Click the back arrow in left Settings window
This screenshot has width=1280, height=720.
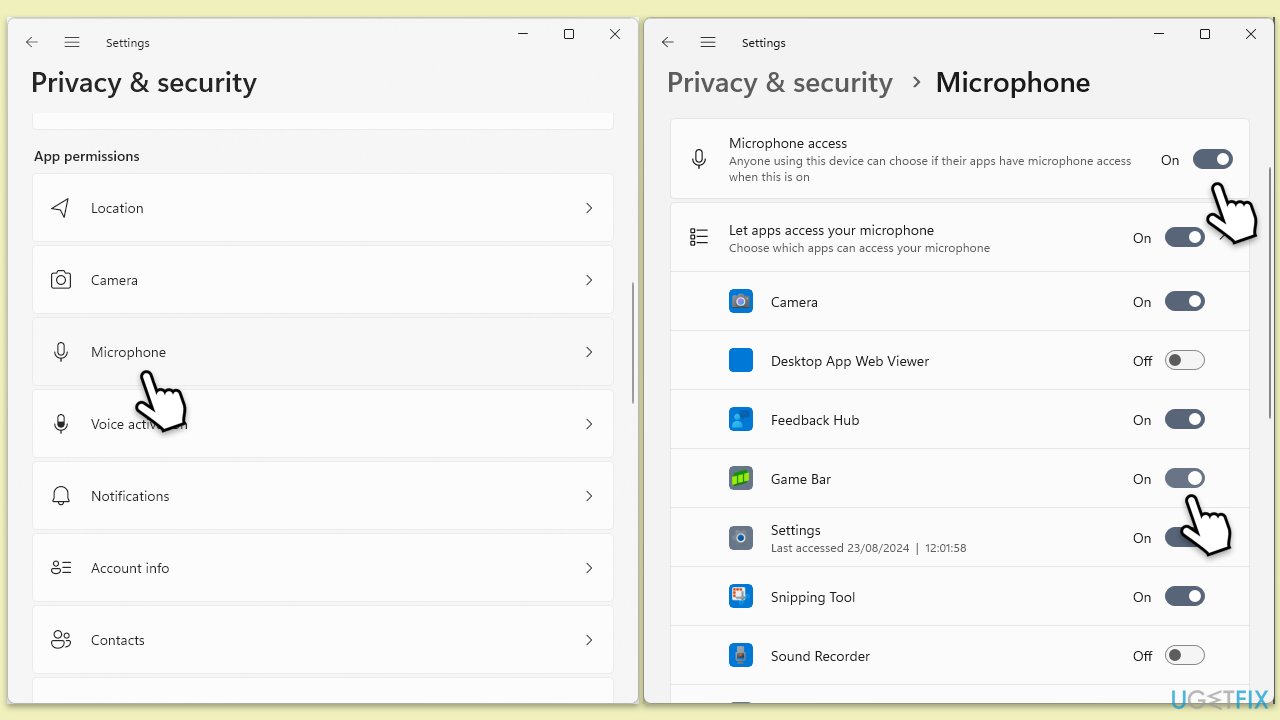(x=32, y=42)
